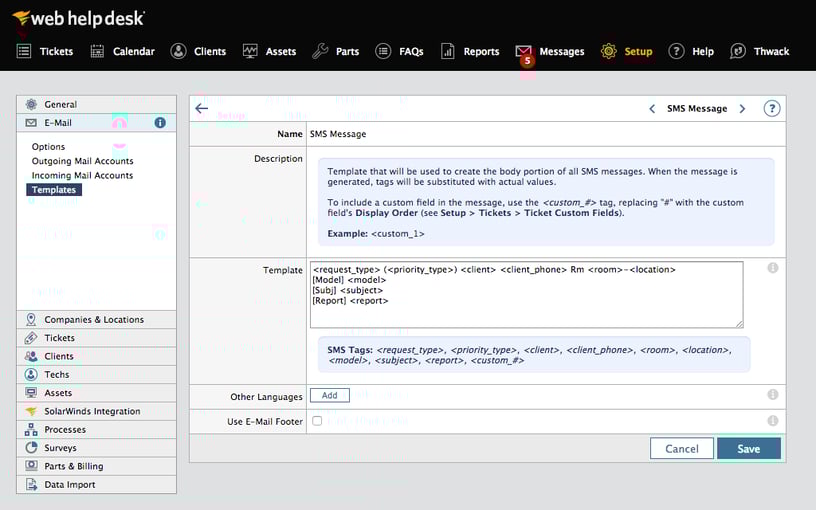Go to previous template with left chevron

652,108
